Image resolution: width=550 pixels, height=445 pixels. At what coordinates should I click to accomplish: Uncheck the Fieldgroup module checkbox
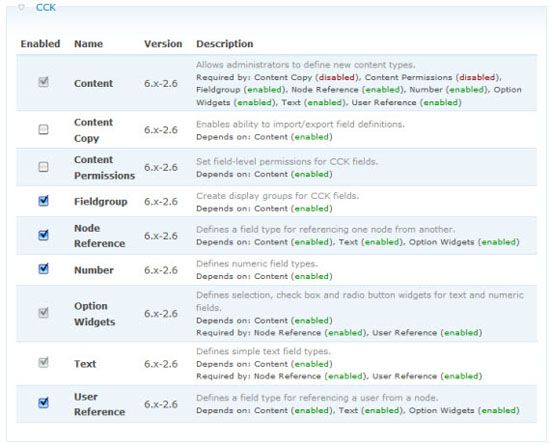43,201
